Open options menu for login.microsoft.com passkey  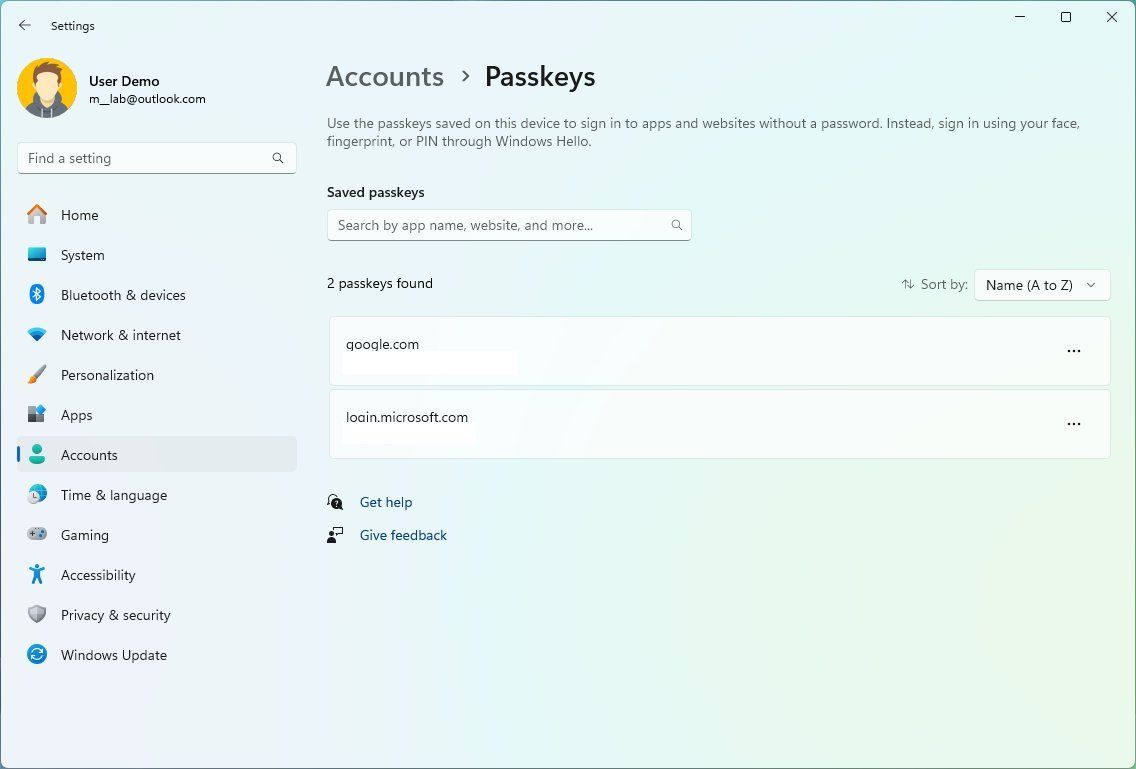pyautogui.click(x=1074, y=423)
